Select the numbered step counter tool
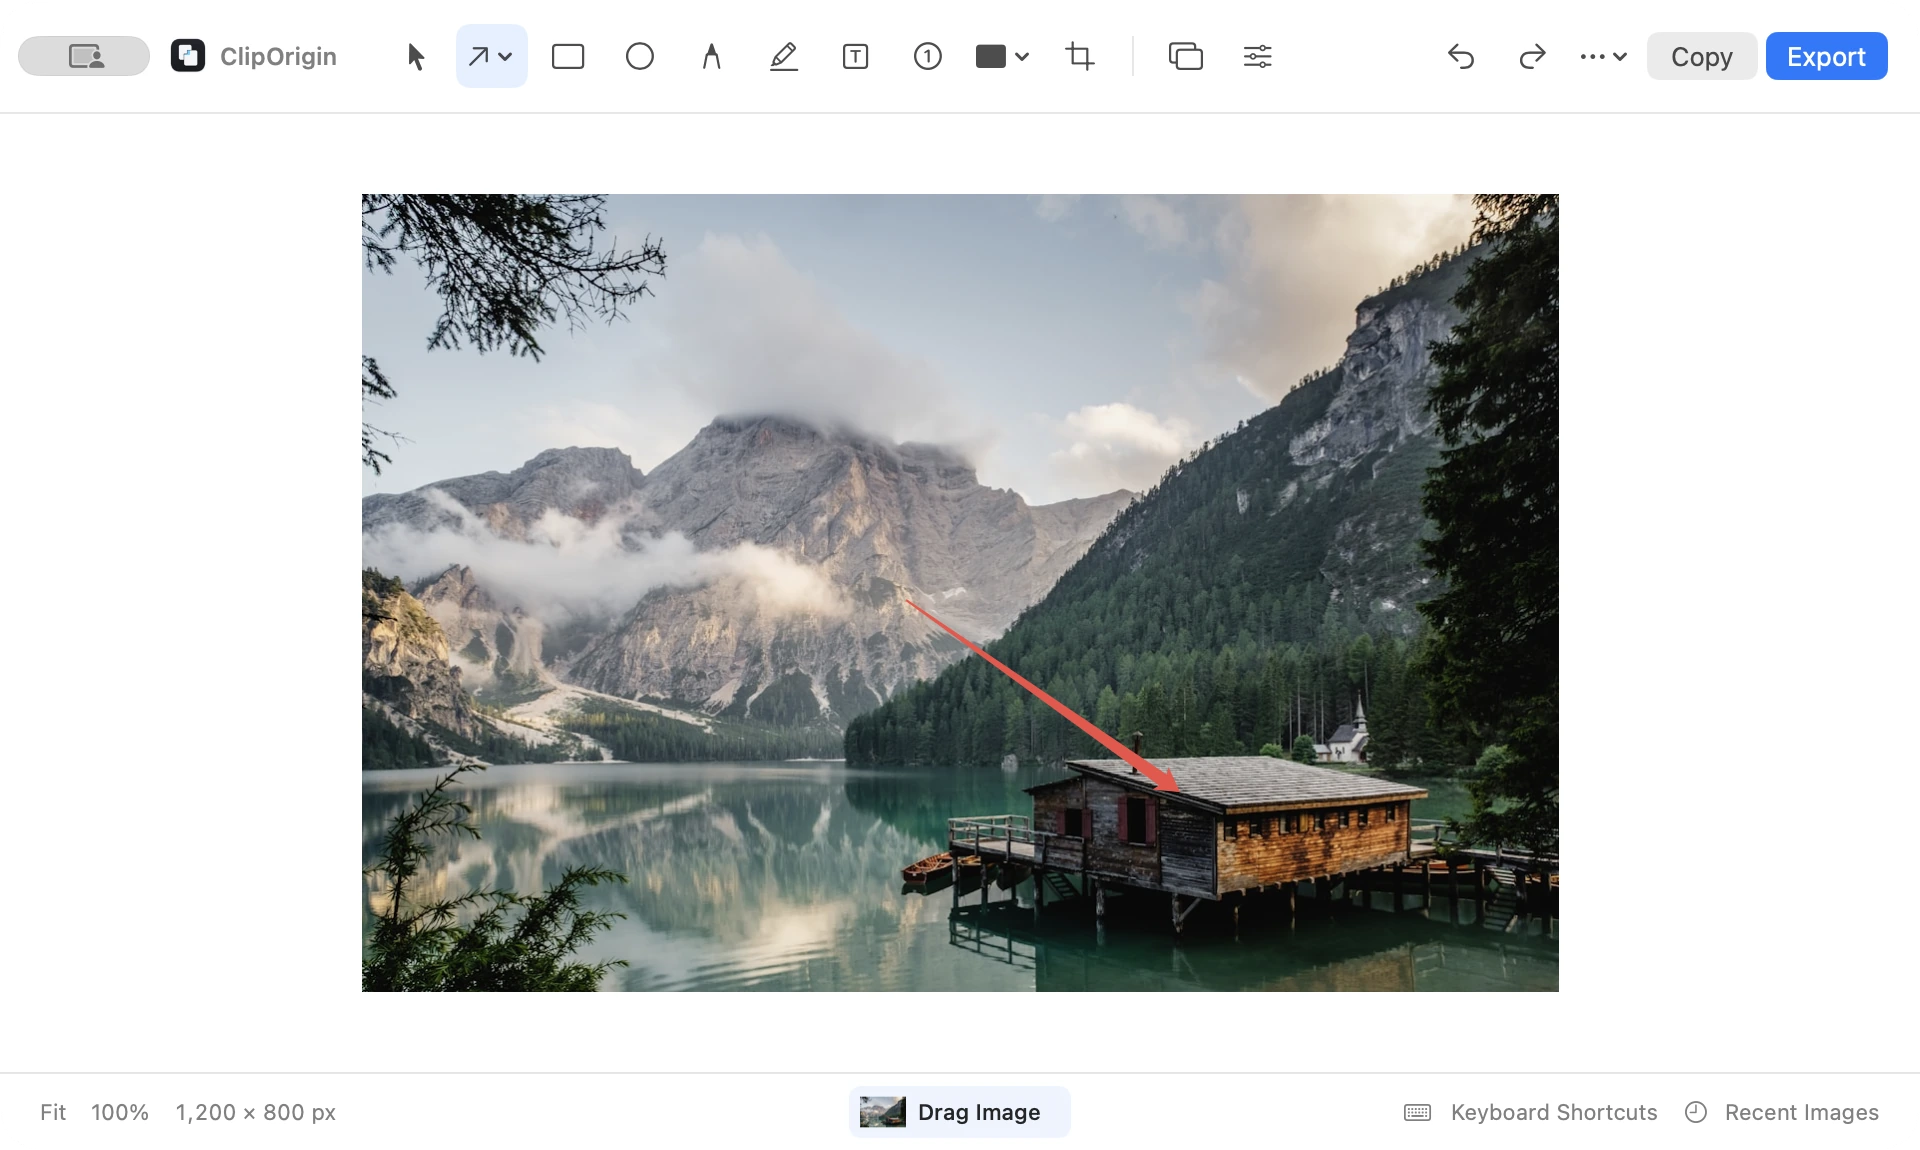The width and height of the screenshot is (1920, 1150). coord(928,57)
